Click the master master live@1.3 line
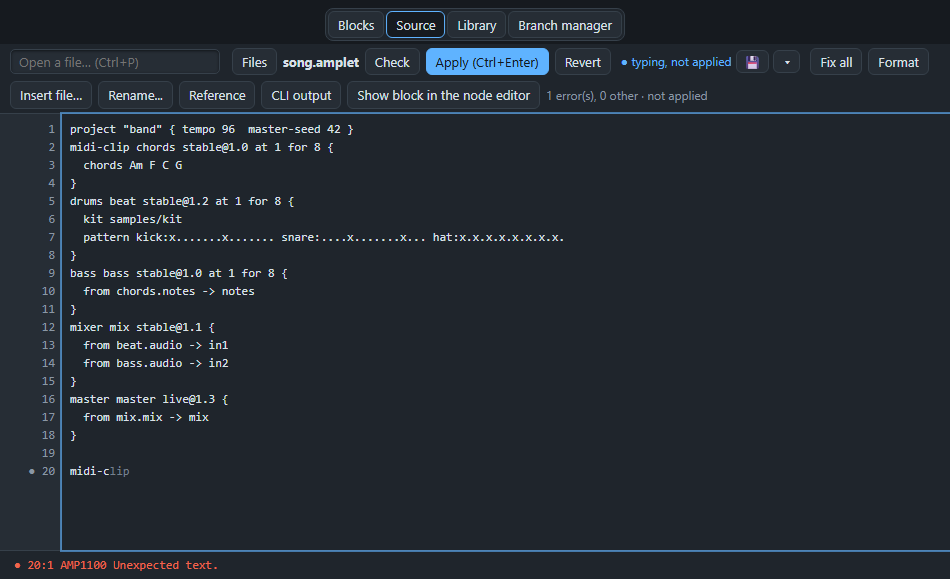950x579 pixels. [x=149, y=399]
